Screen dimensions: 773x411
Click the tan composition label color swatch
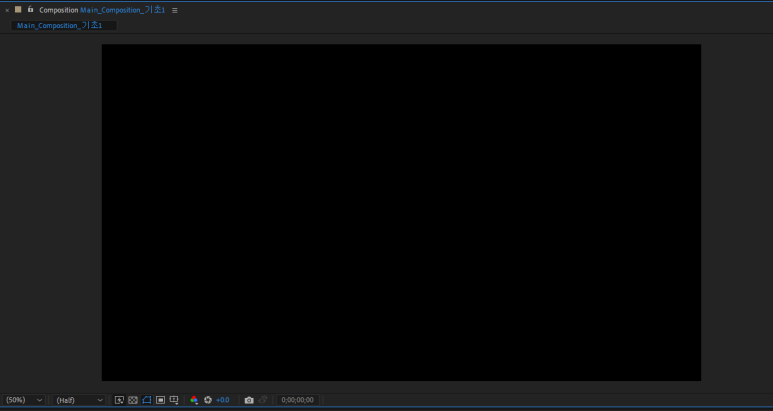(18, 9)
